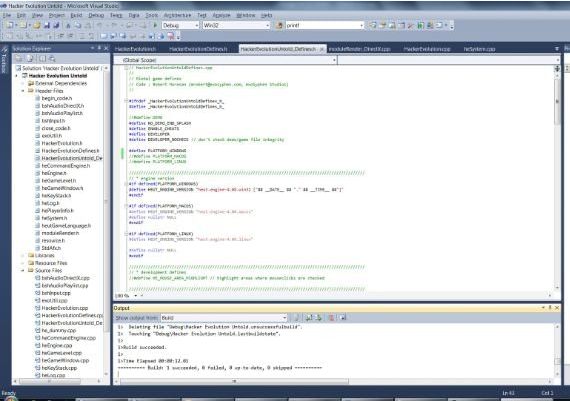570x401 pixels.
Task: Select heCommandEngine.h header file
Action: click(66, 166)
